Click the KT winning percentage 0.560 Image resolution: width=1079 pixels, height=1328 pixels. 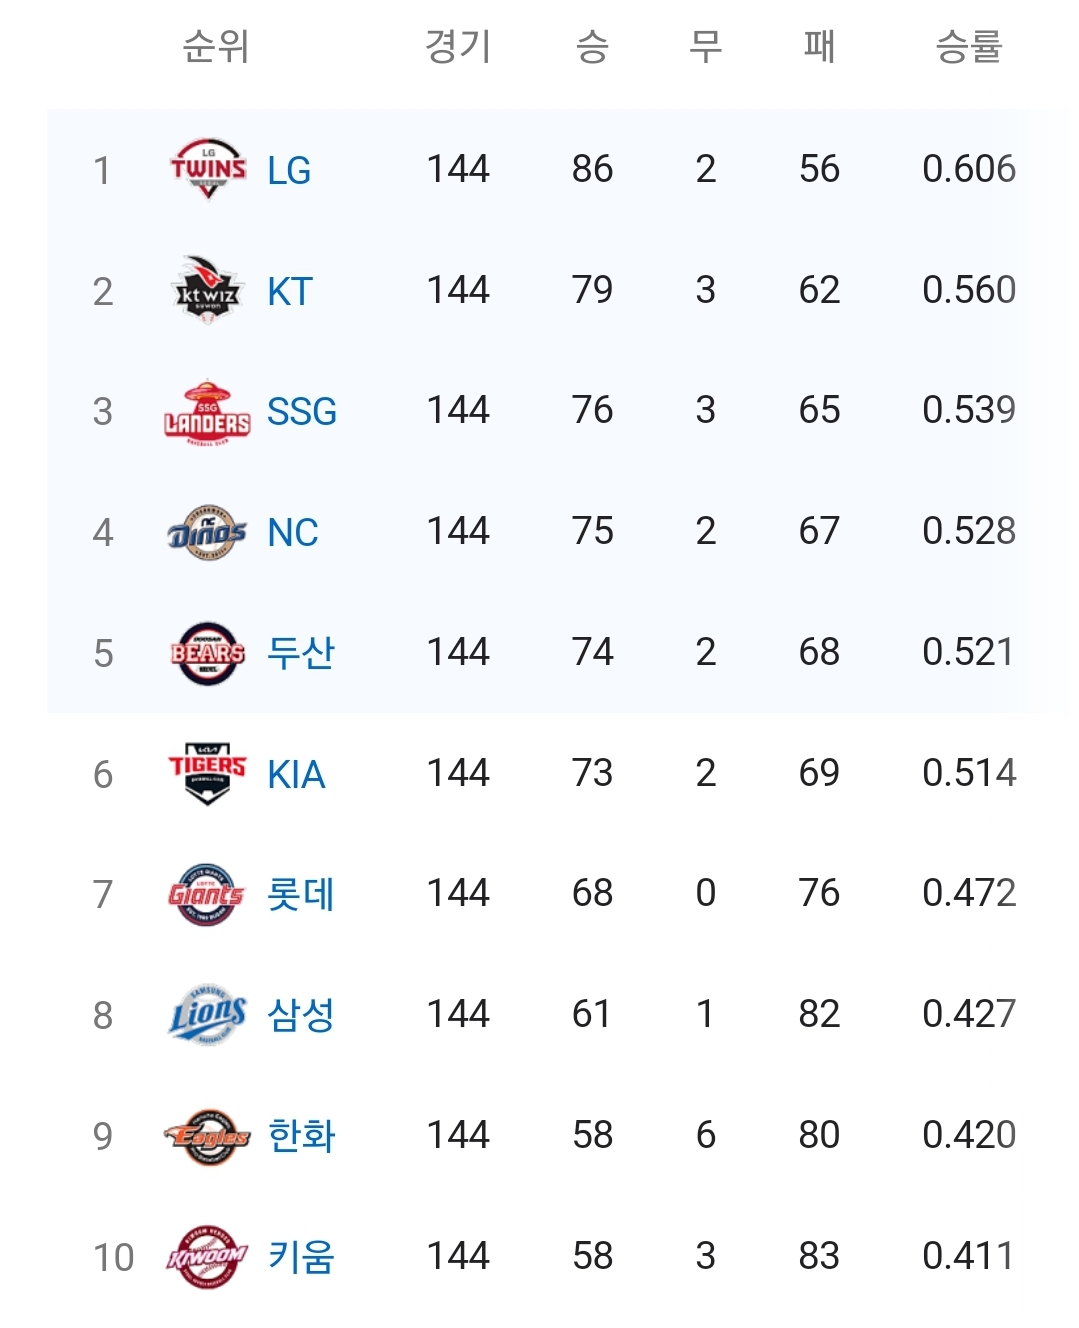968,290
